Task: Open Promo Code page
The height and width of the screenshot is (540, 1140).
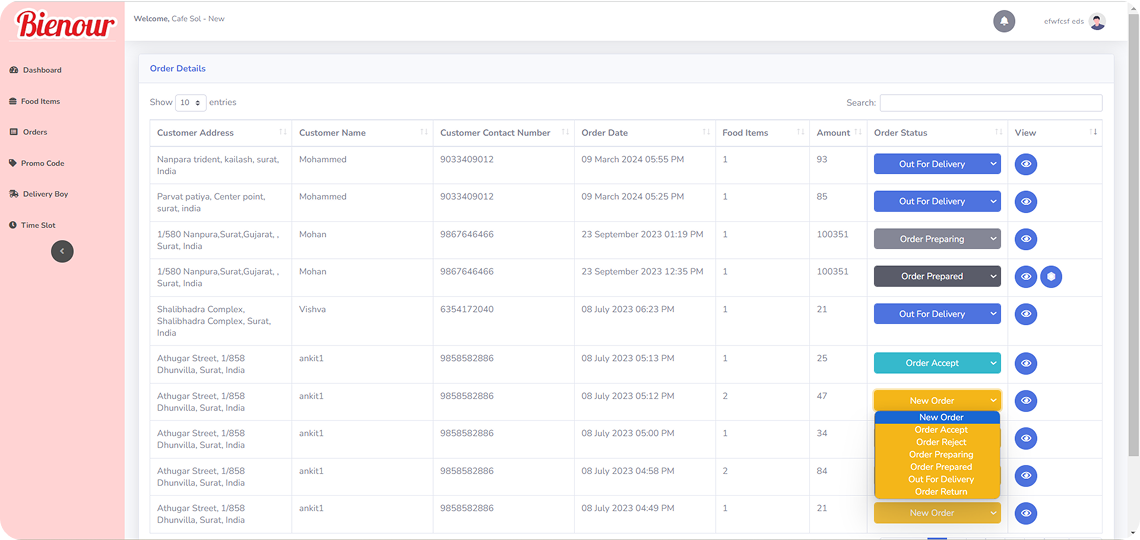Action: click(43, 164)
